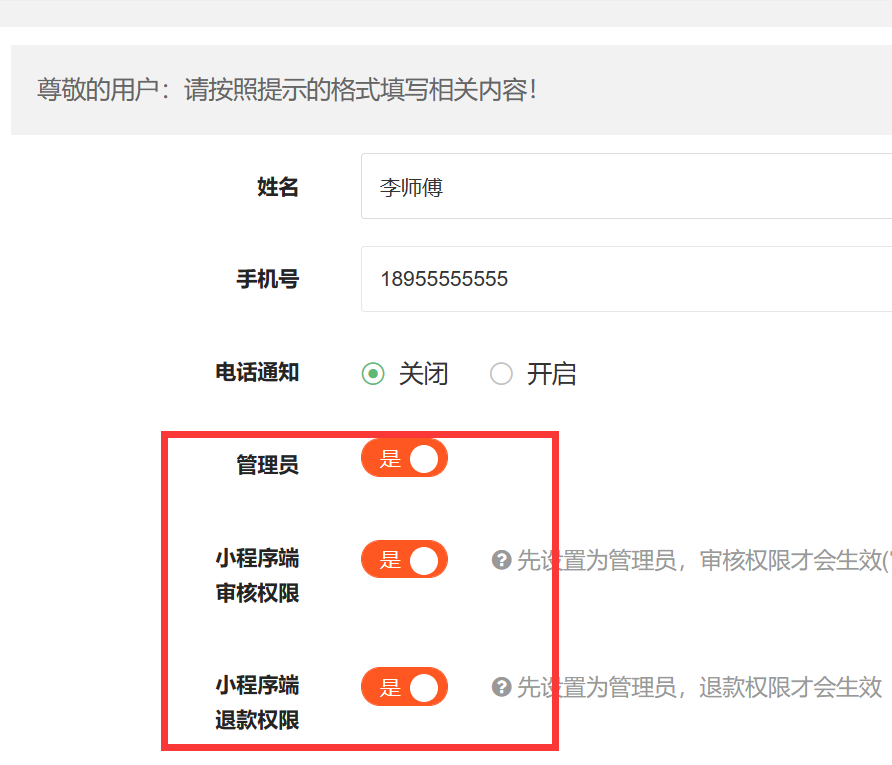Viewport: 892px width, 765px height.
Task: Click the 尊敬的用户 notice text
Action: tap(287, 90)
